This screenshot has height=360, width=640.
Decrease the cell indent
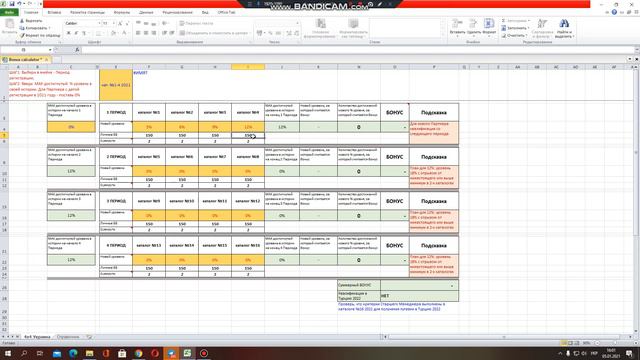point(164,33)
